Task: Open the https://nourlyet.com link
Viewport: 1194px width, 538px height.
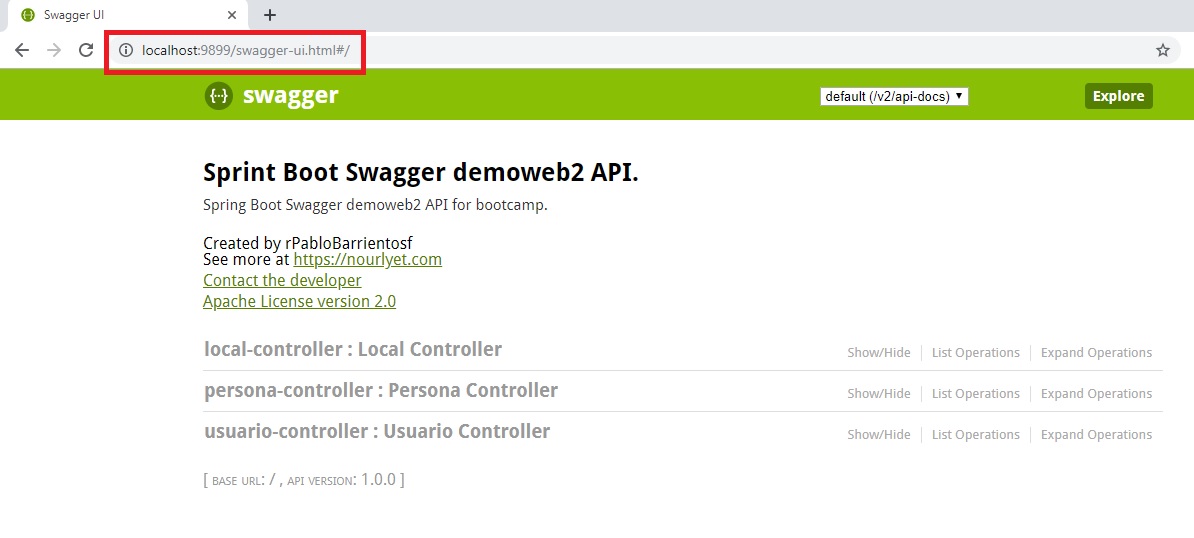Action: (368, 259)
